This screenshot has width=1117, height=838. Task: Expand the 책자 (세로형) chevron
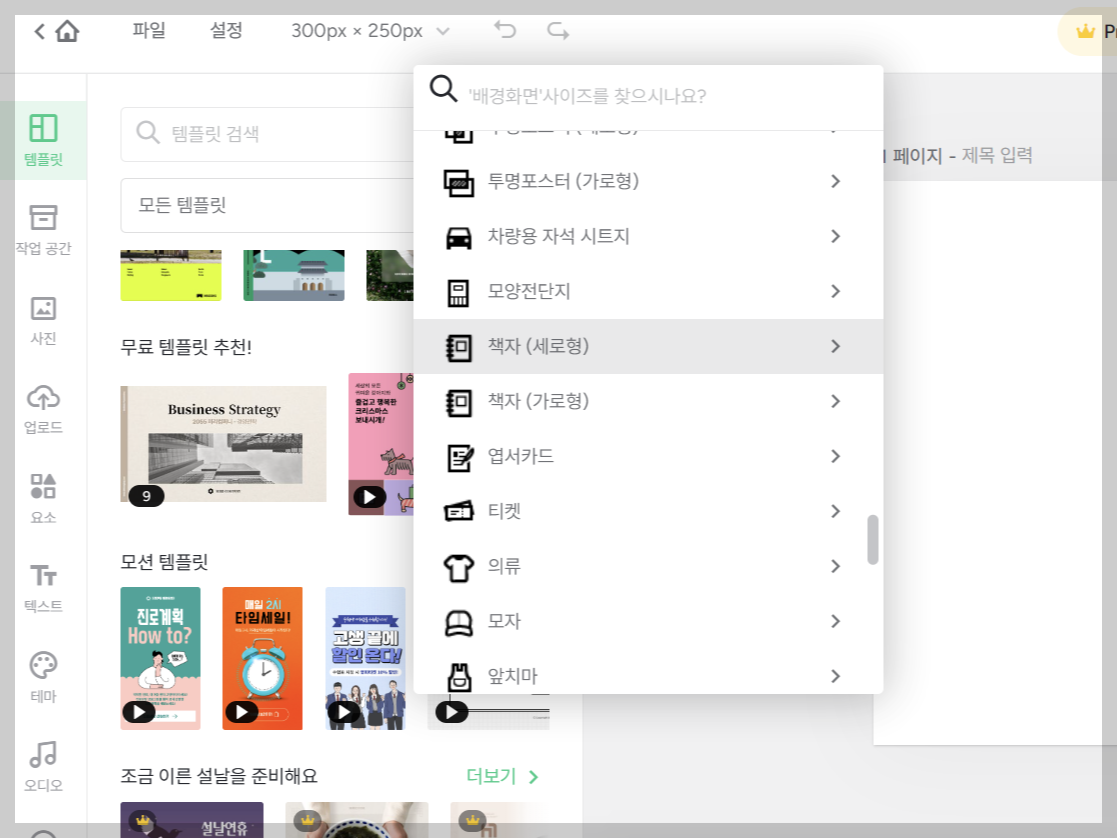(836, 346)
